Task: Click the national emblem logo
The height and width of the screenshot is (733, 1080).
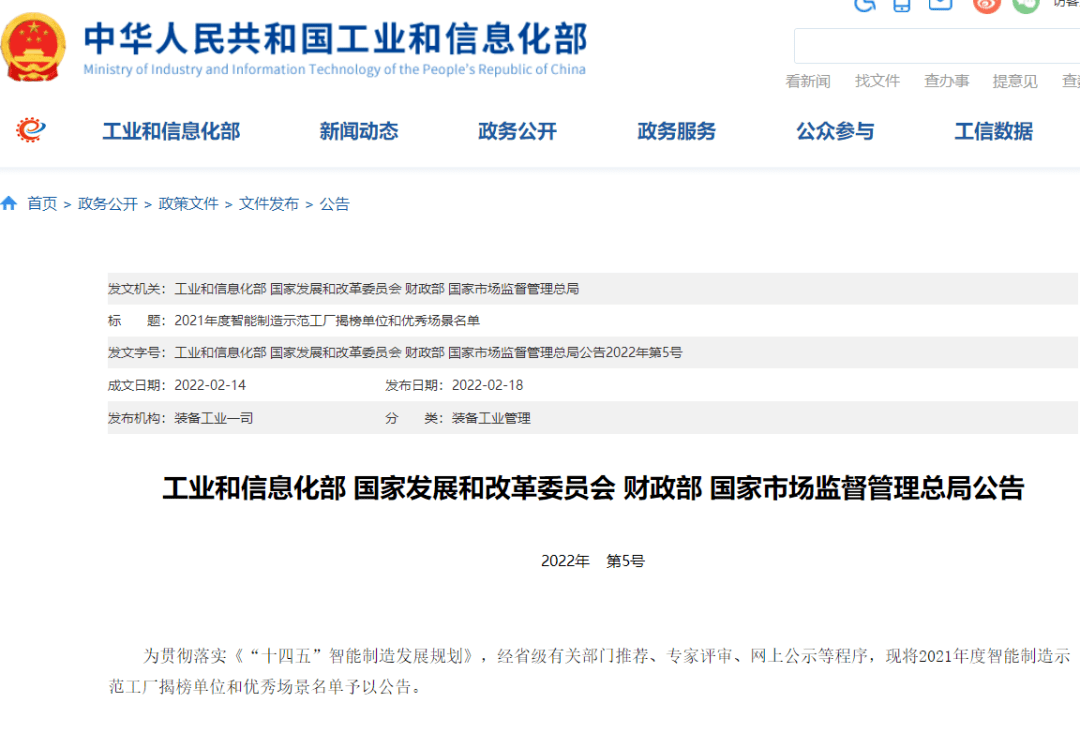Action: pyautogui.click(x=33, y=47)
